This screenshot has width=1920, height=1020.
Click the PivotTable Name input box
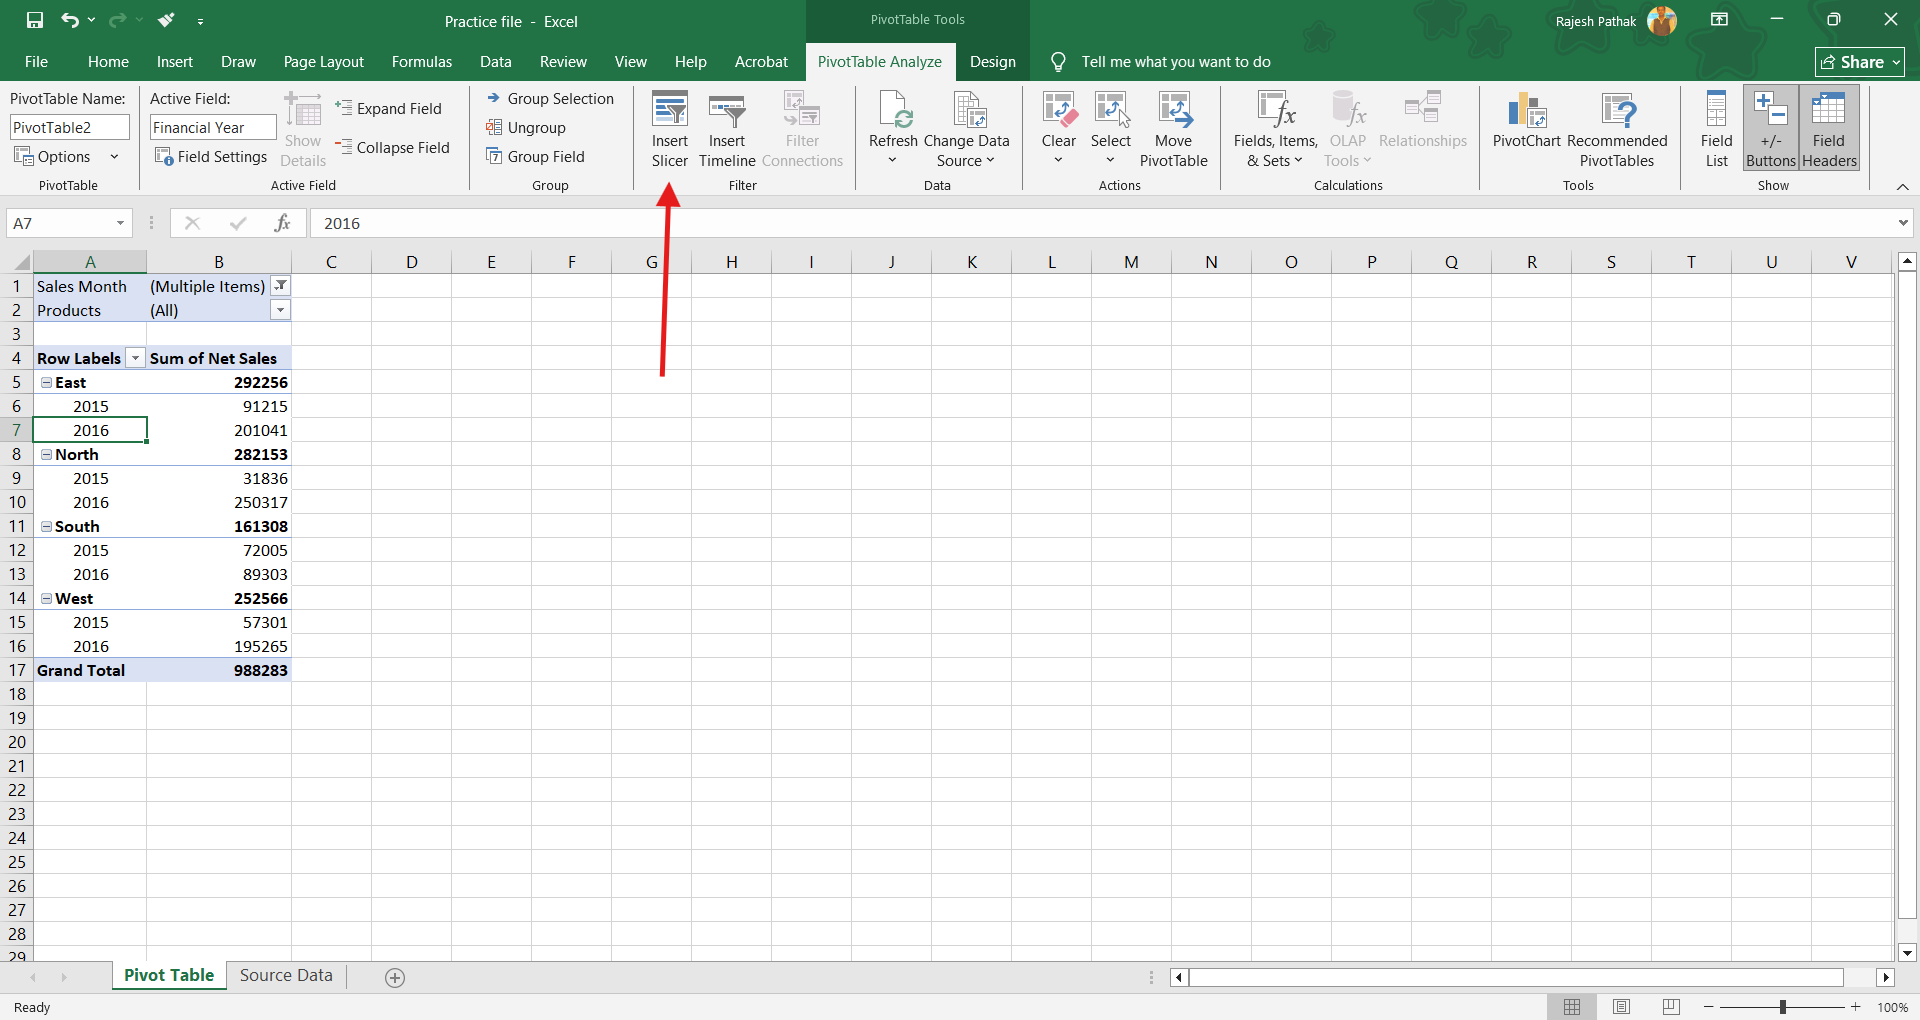(69, 128)
